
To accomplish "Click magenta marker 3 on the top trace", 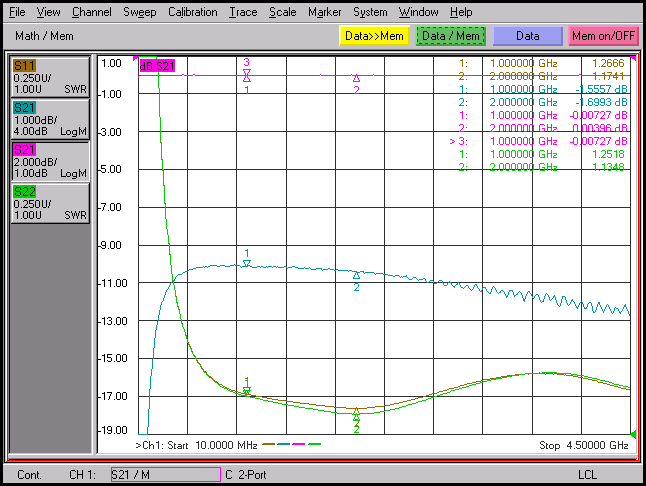I will coord(246,73).
